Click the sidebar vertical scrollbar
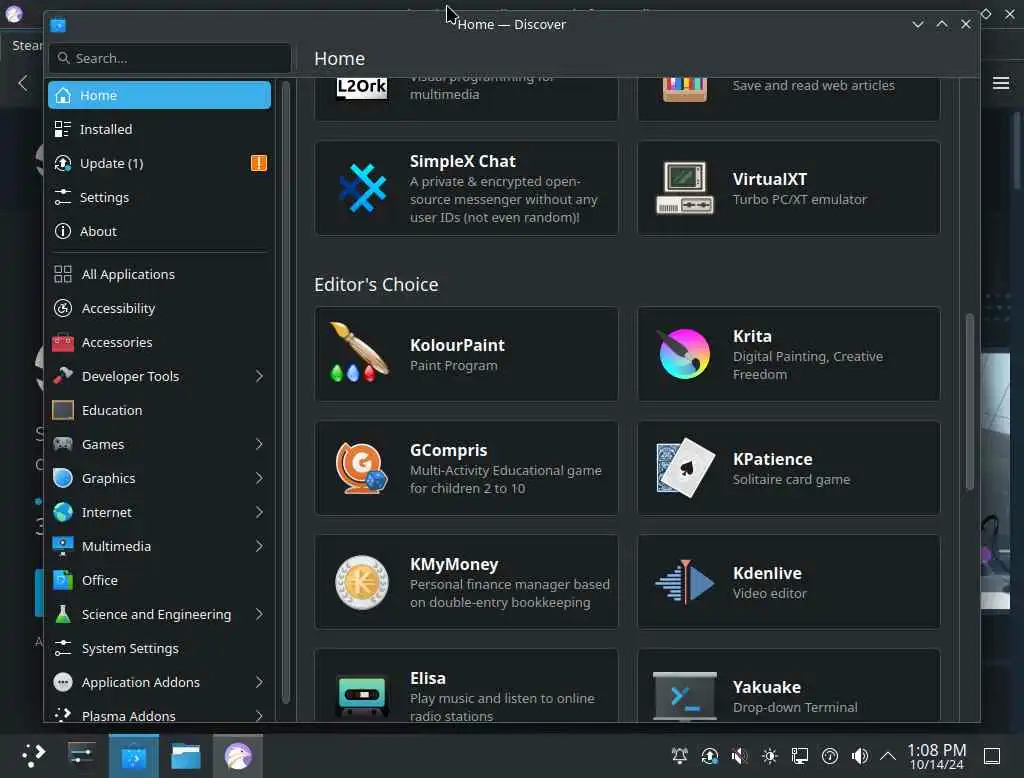Viewport: 1024px width, 778px height. tap(285, 392)
